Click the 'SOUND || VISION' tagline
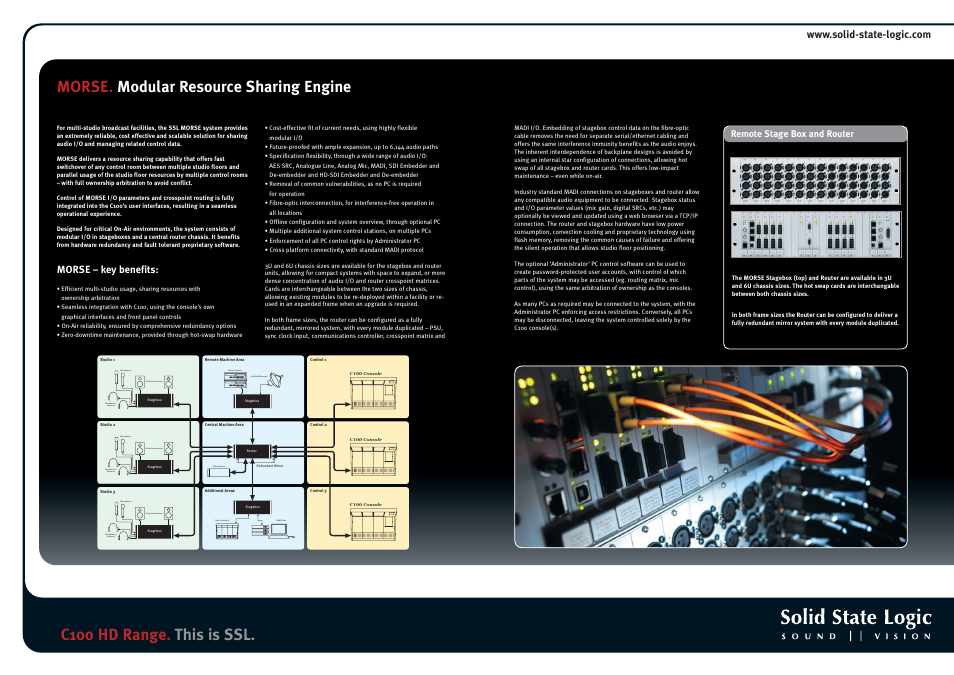 (x=856, y=636)
